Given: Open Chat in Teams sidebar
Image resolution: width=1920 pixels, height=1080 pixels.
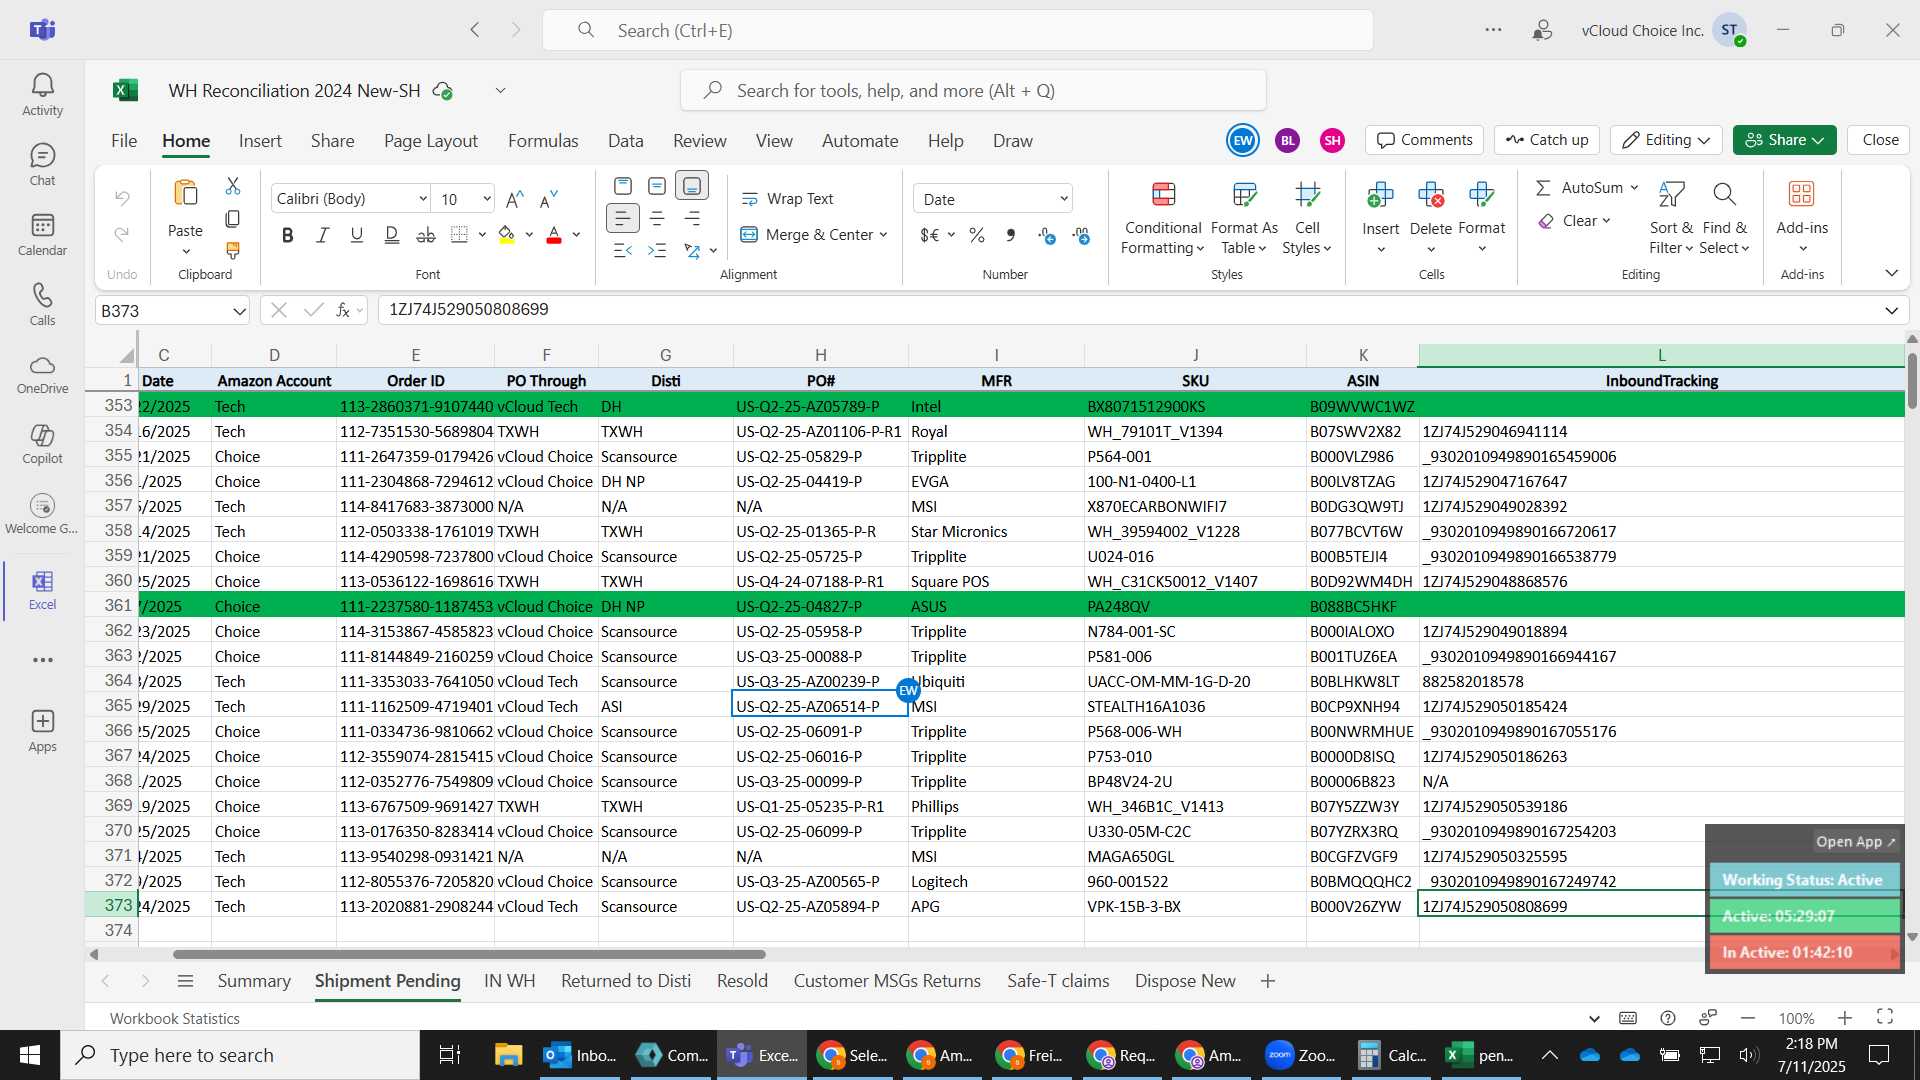Looking at the screenshot, I should click(42, 165).
